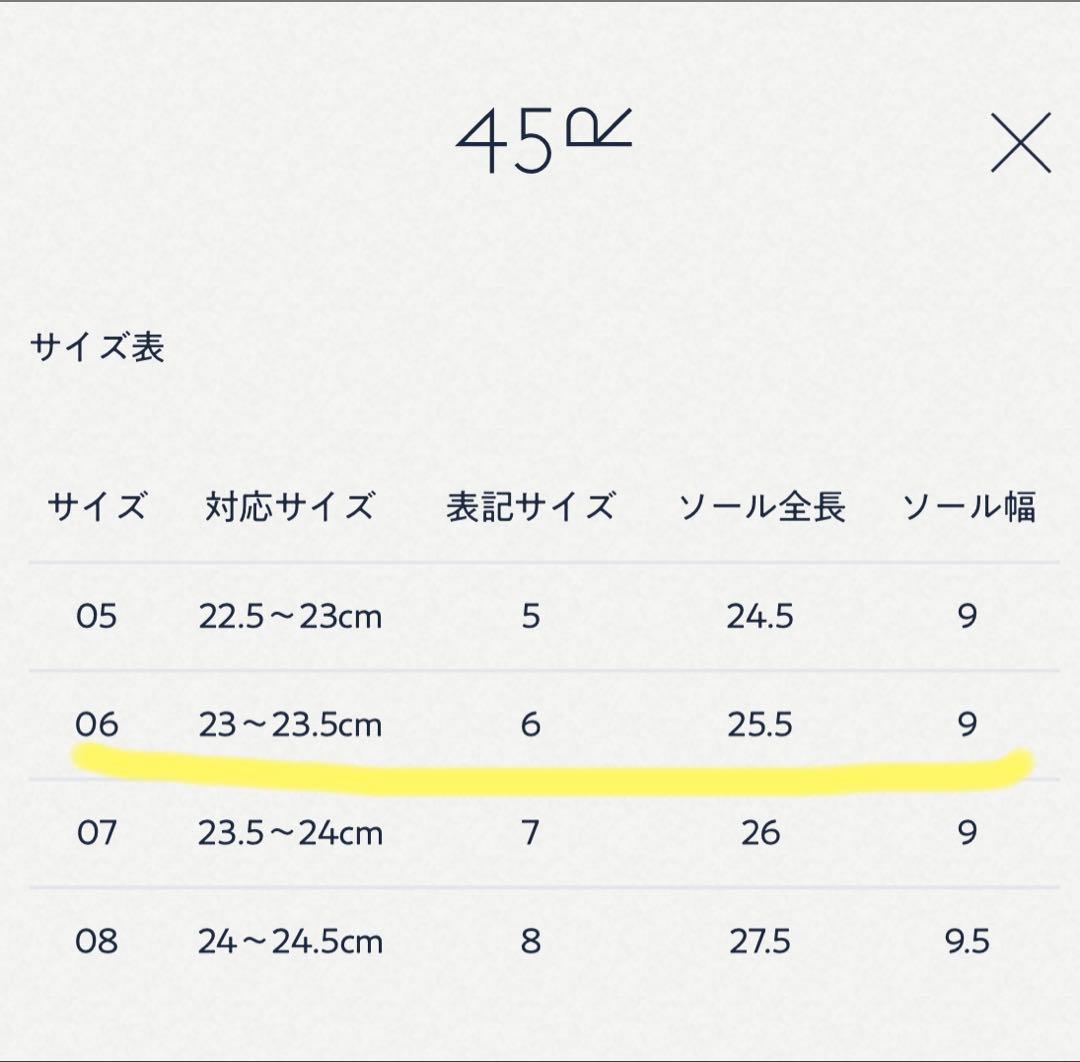Click the 23～23.5cm size range
Image resolution: width=1080 pixels, height=1062 pixels.
[290, 724]
